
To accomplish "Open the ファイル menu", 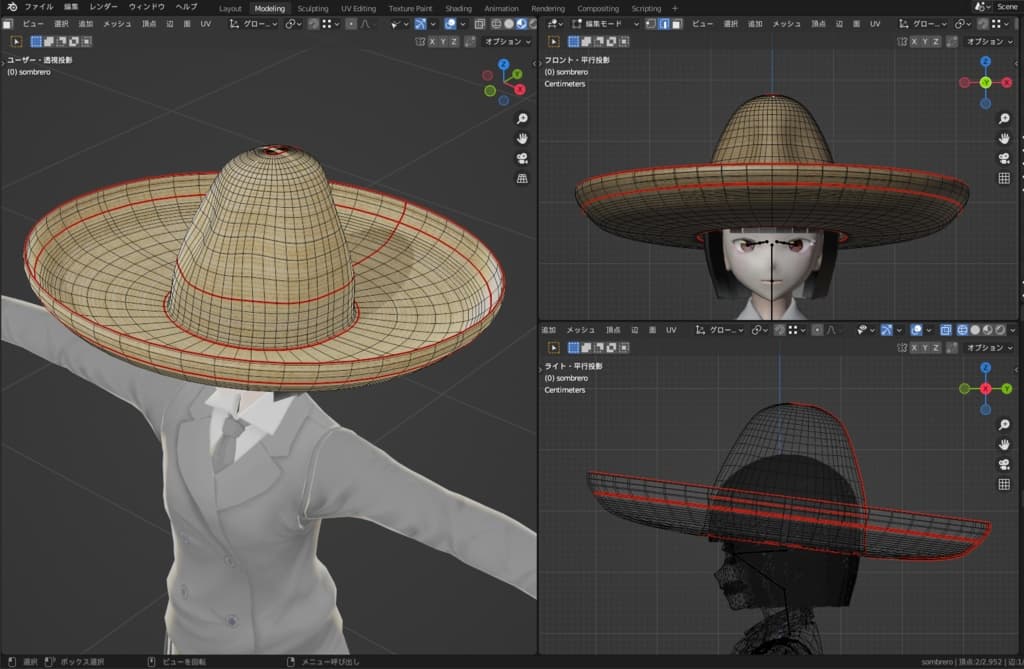I will (38, 7).
